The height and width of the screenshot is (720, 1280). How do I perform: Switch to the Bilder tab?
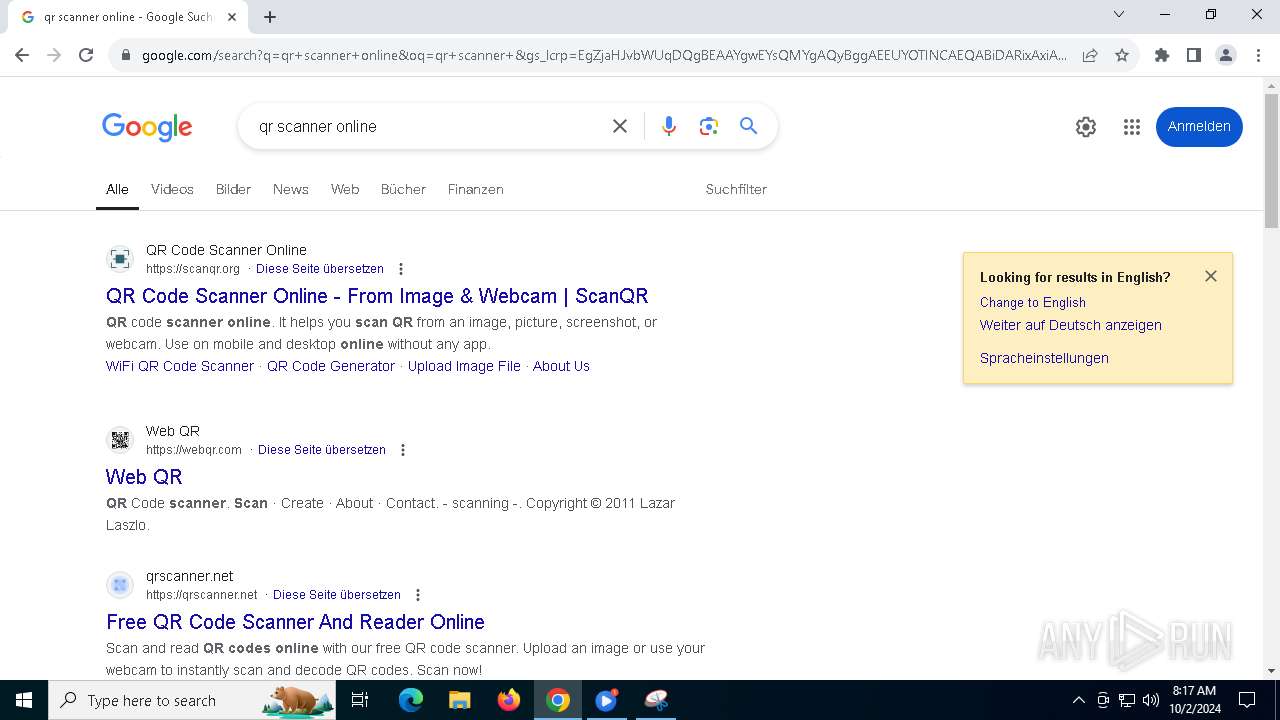pyautogui.click(x=233, y=189)
